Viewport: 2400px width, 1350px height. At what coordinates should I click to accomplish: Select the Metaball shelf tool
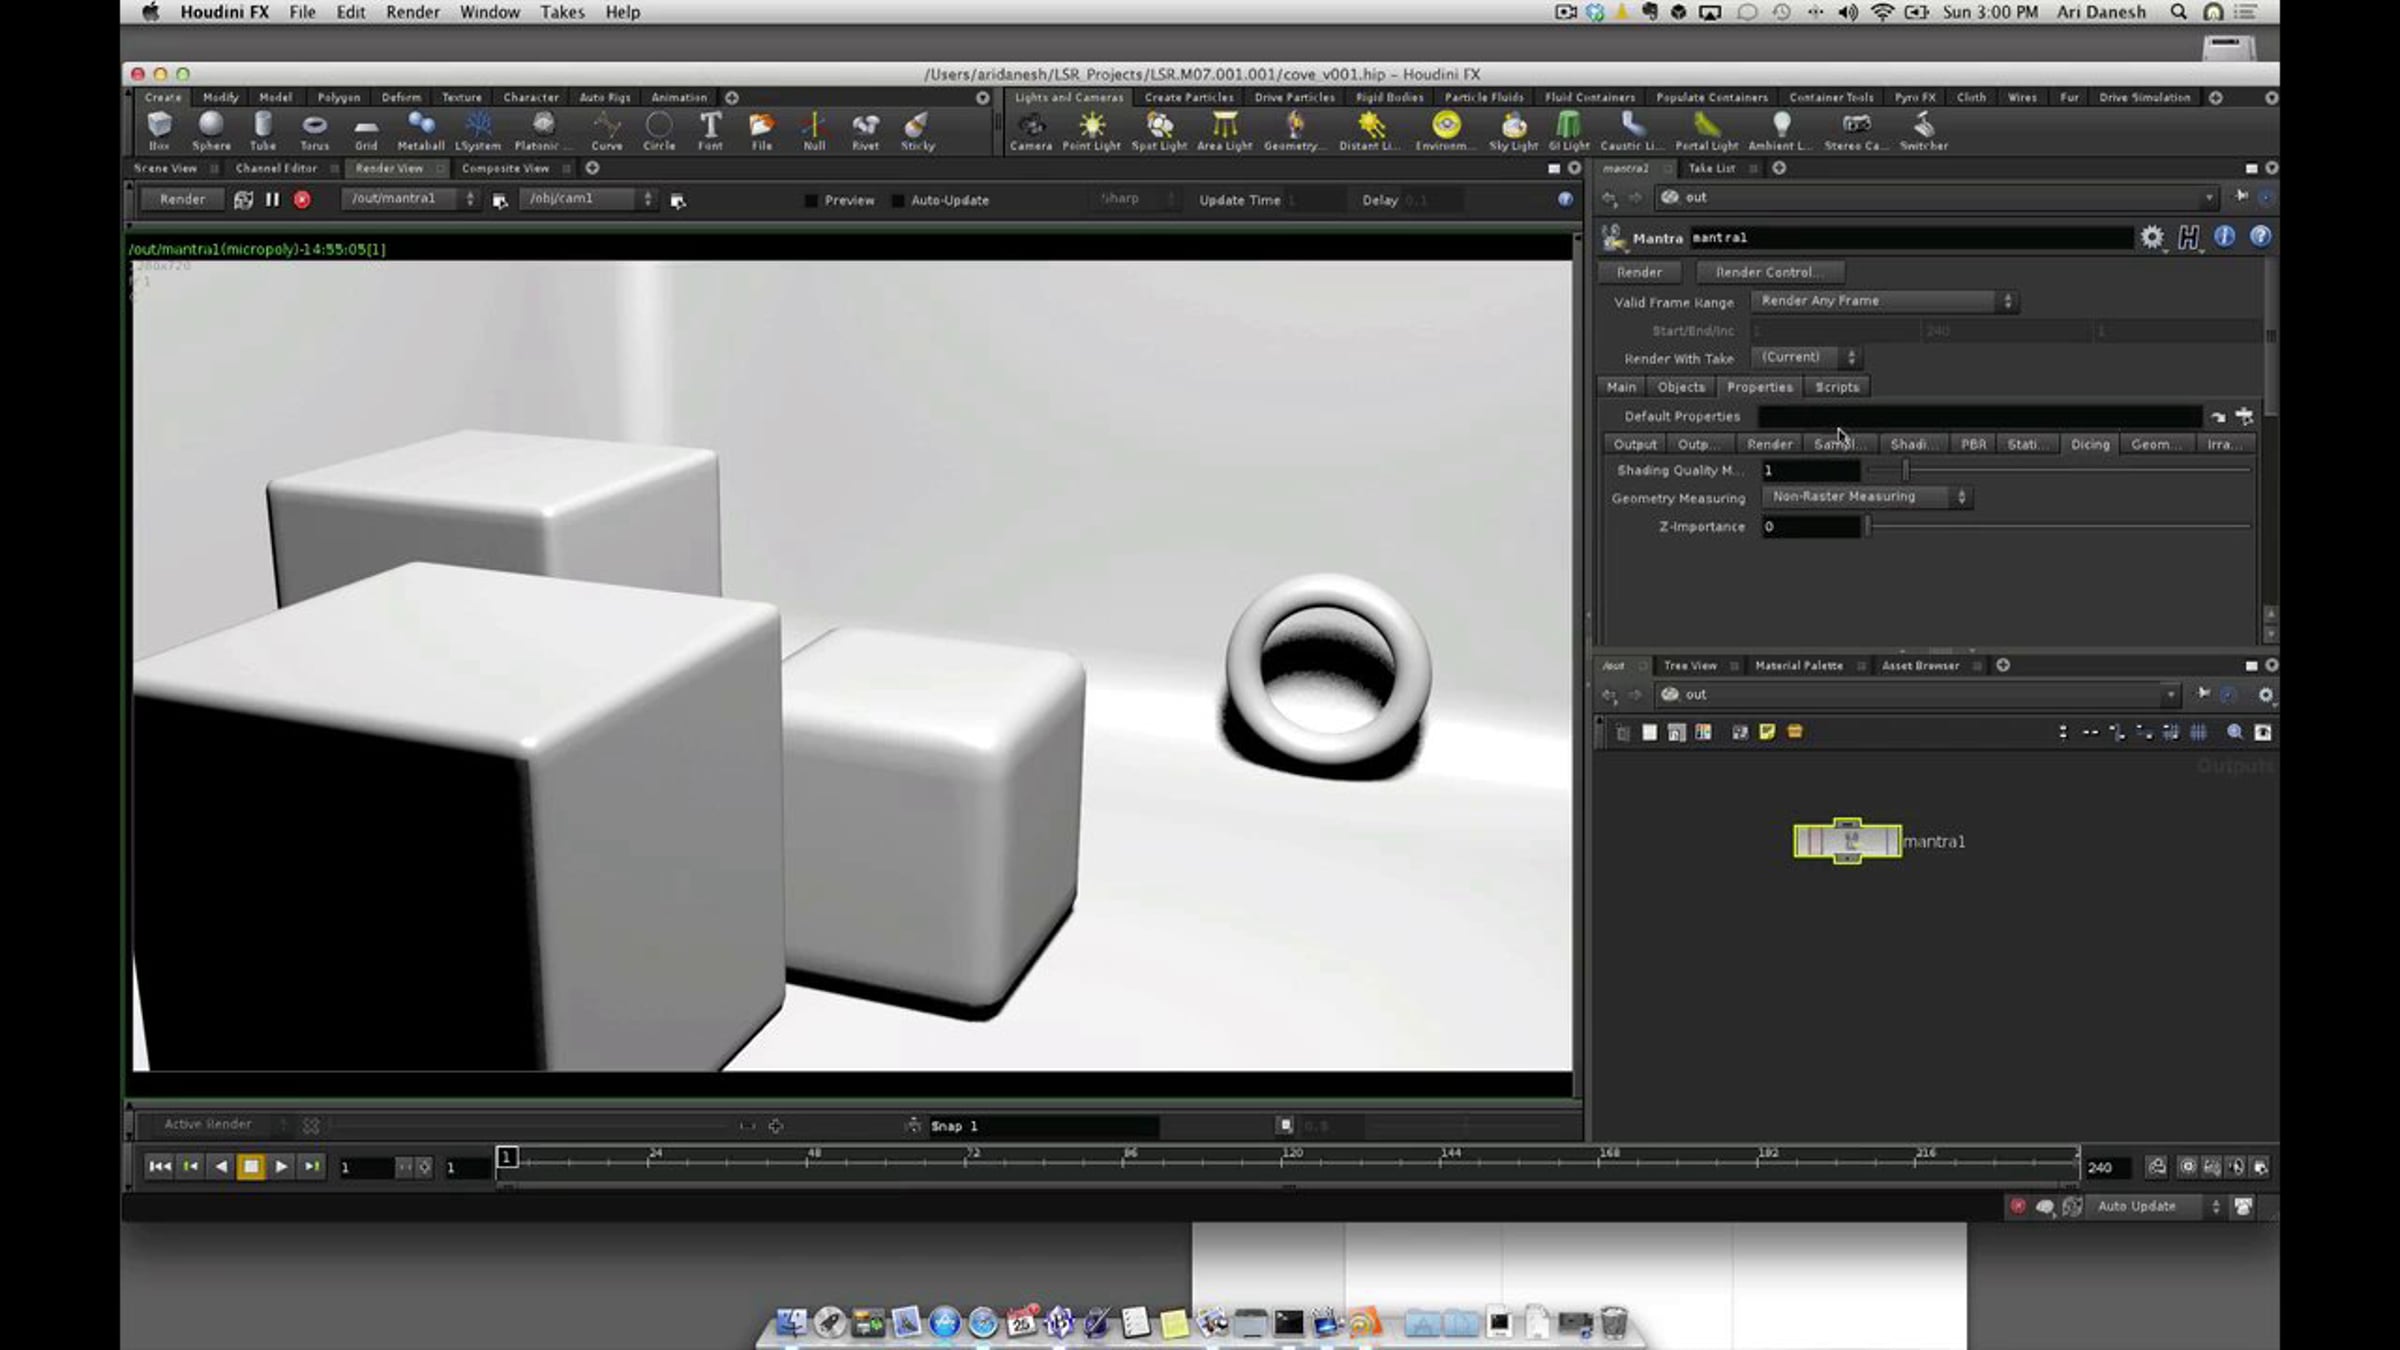click(x=421, y=131)
